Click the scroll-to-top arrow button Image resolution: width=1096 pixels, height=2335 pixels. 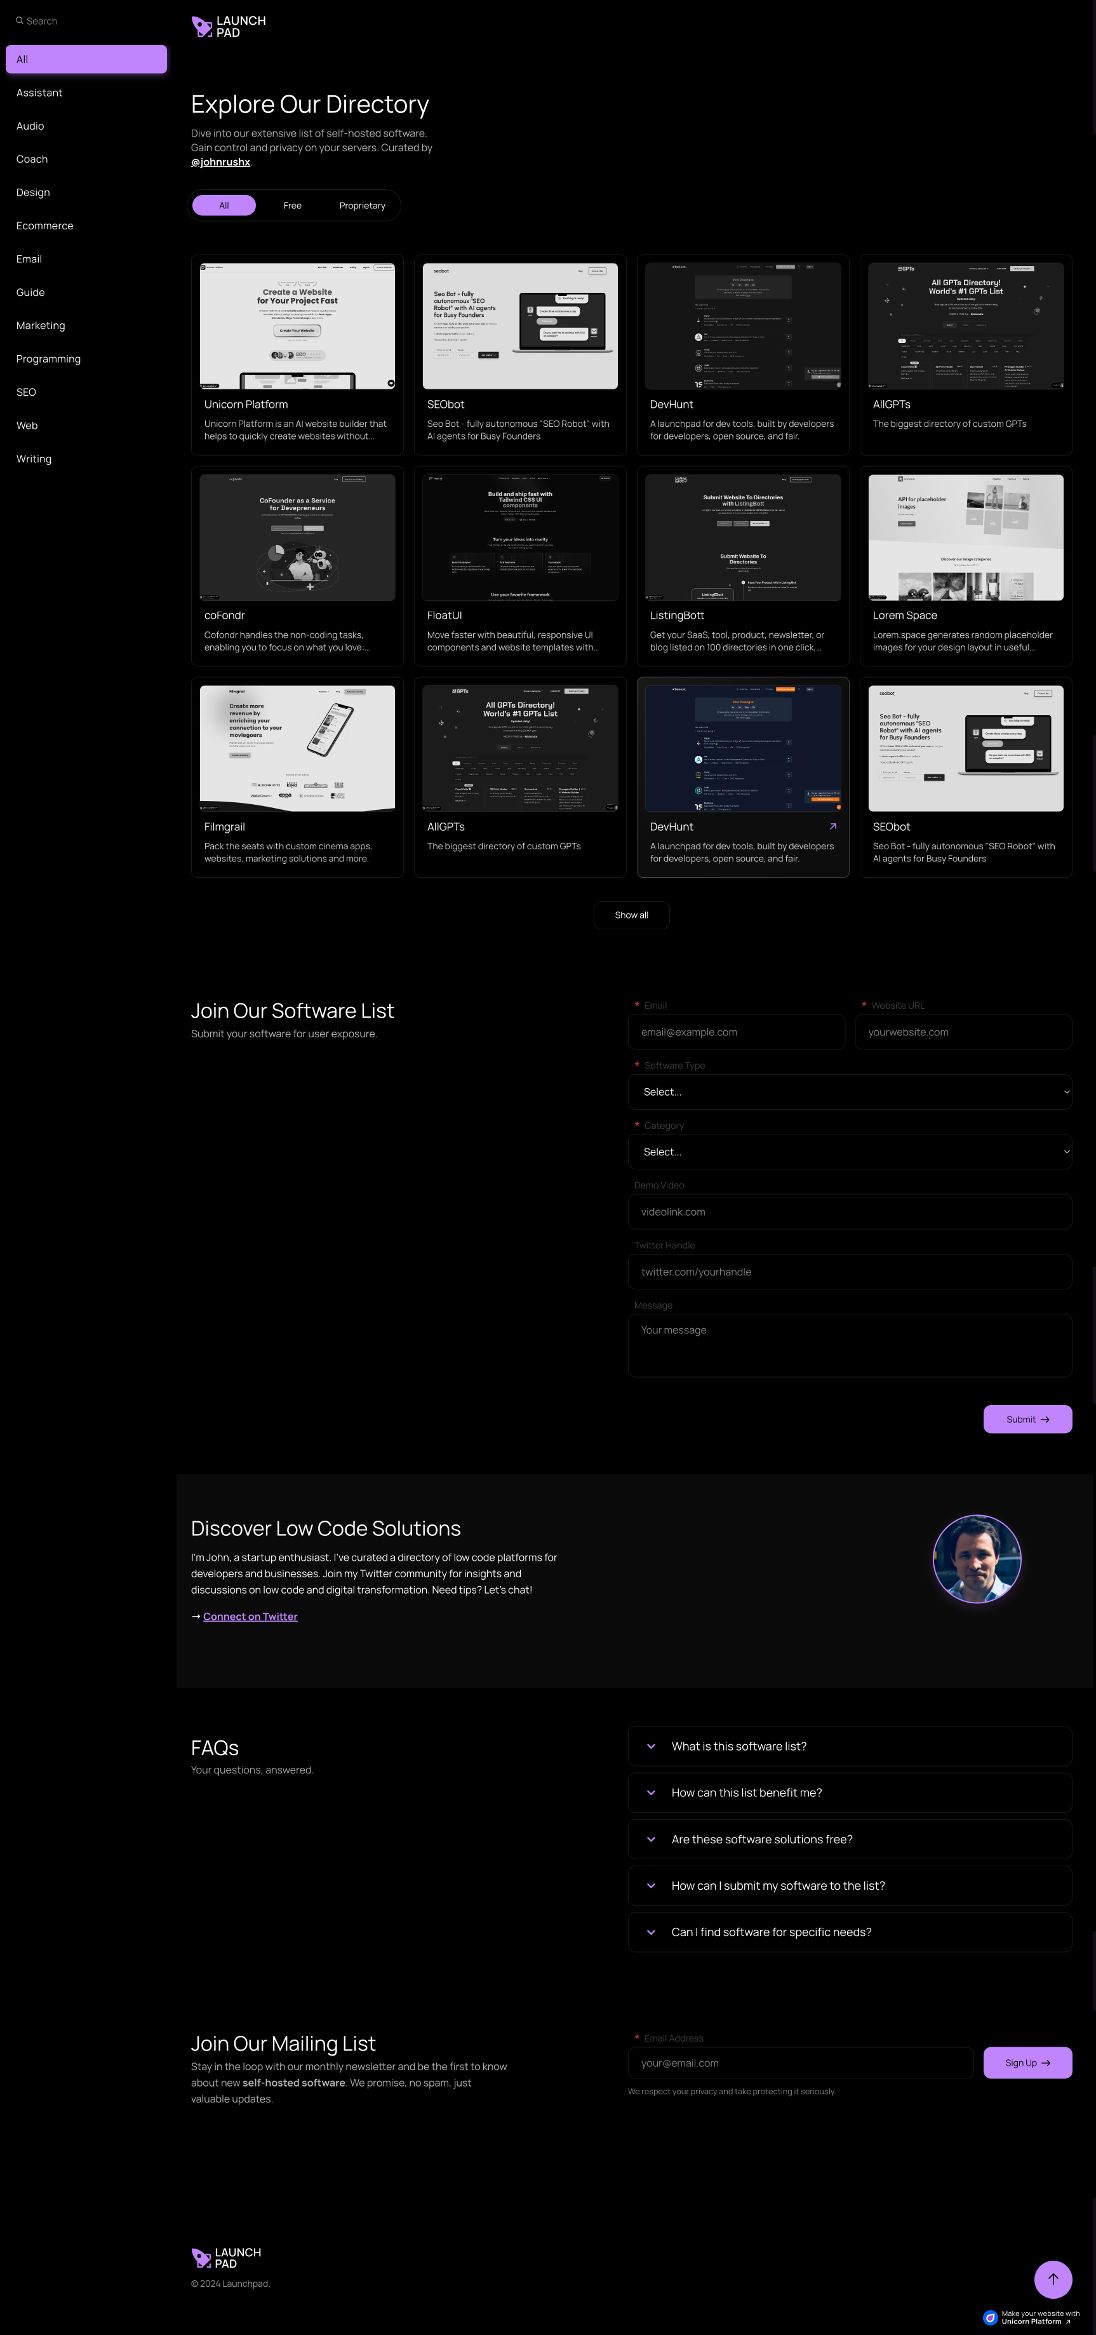click(x=1052, y=2279)
